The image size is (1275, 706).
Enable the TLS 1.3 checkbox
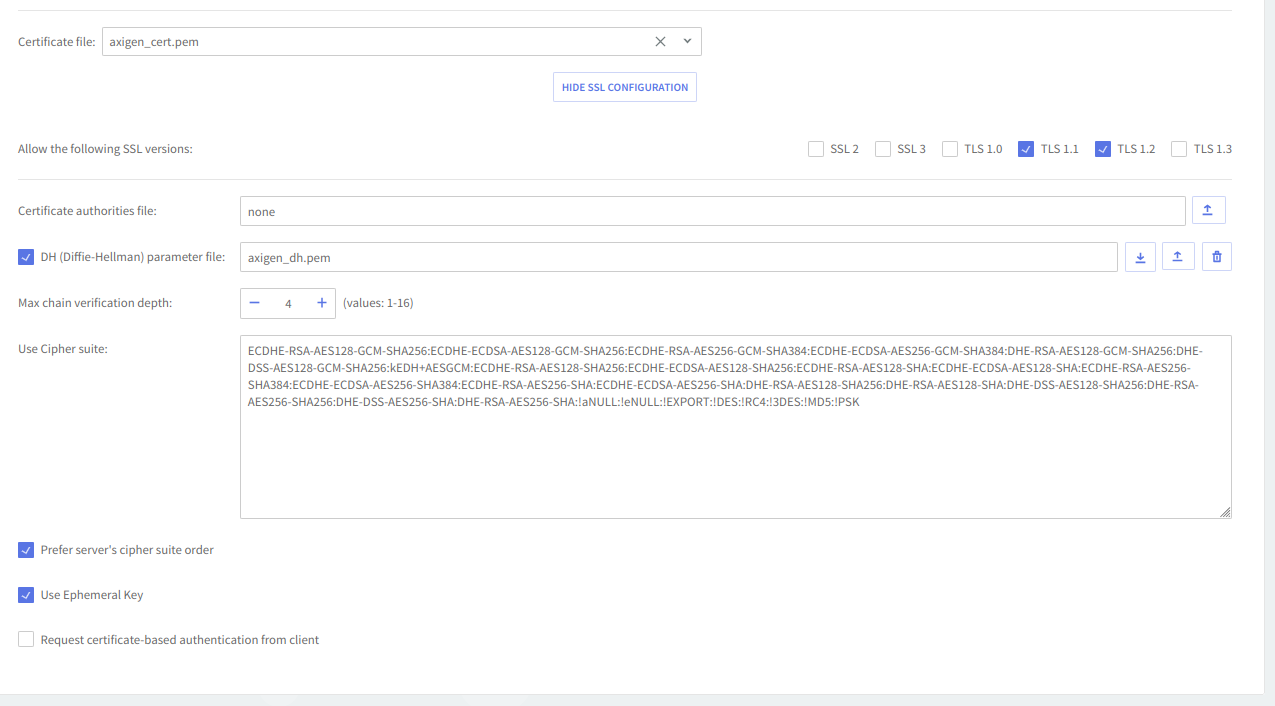pyautogui.click(x=1179, y=149)
